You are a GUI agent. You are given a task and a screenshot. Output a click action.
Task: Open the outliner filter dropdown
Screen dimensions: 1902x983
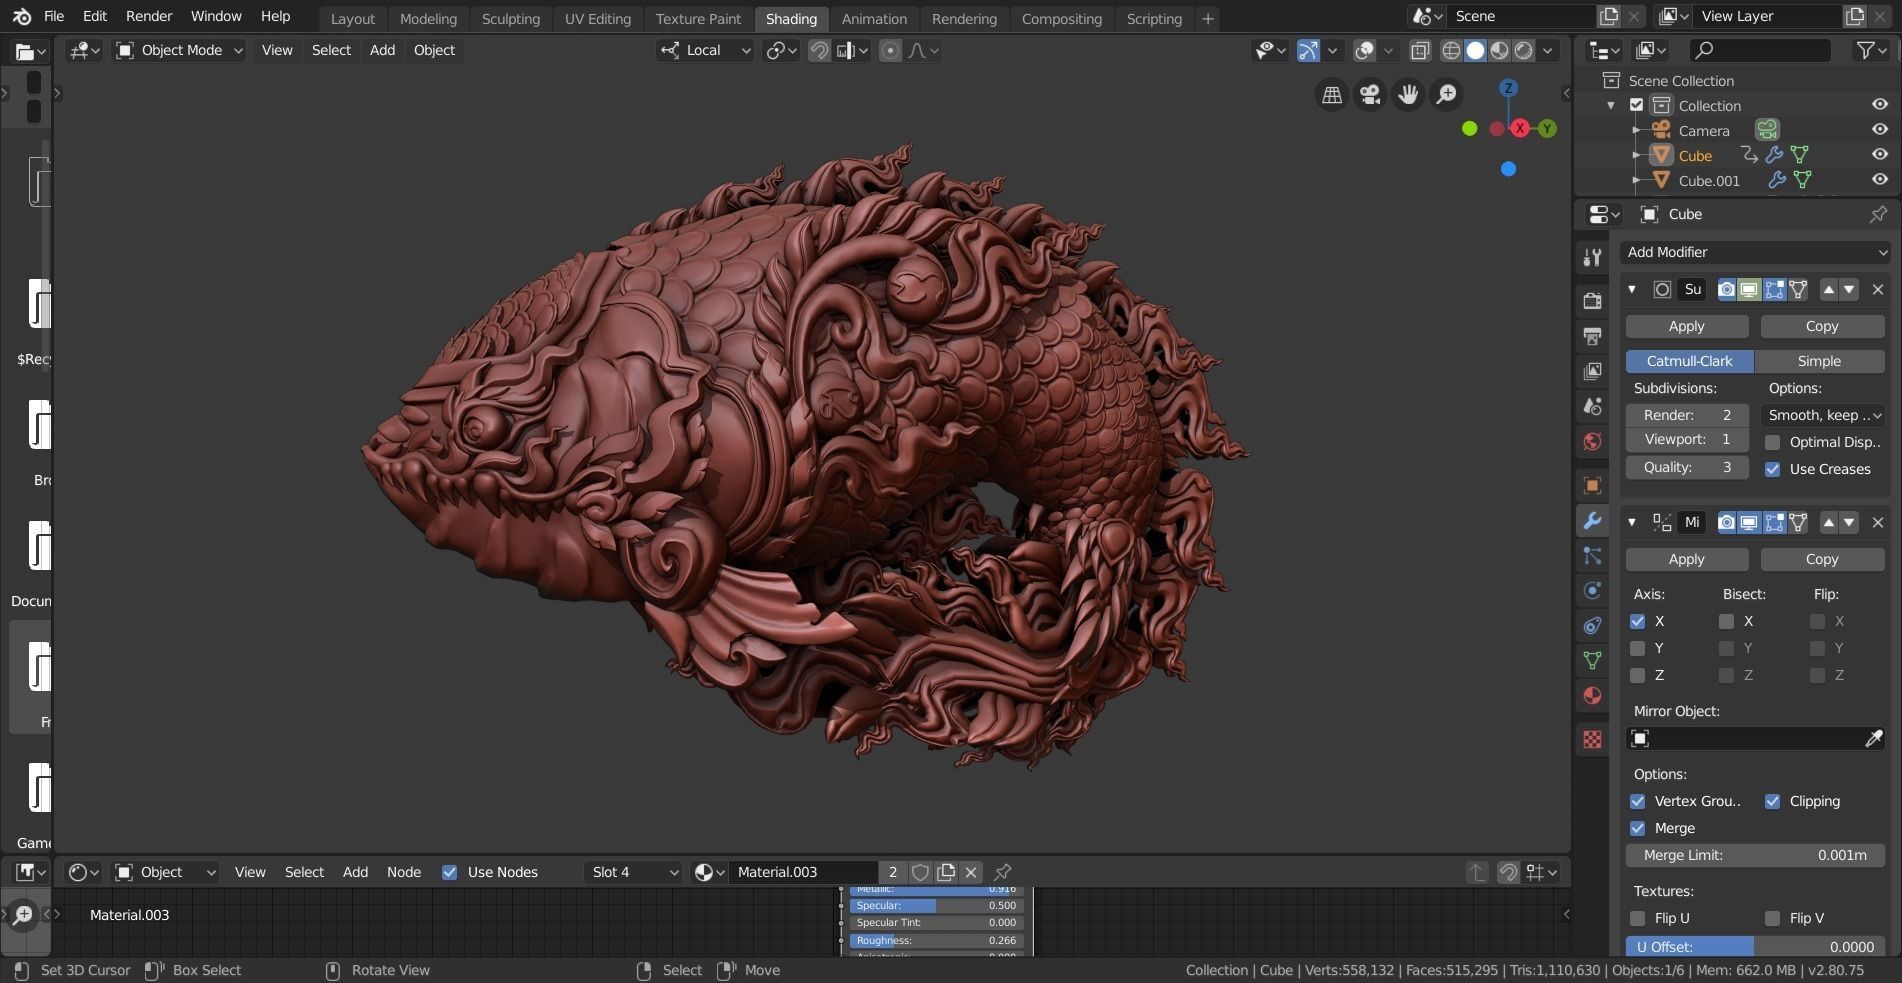click(x=1871, y=50)
